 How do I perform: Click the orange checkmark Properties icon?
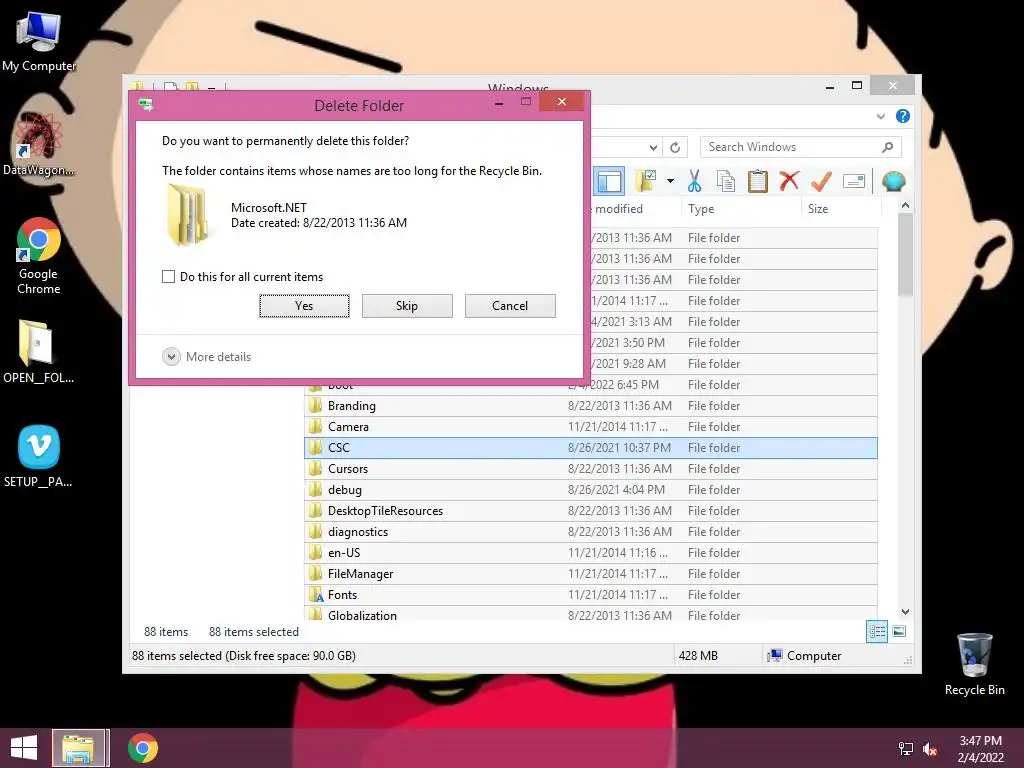(821, 181)
